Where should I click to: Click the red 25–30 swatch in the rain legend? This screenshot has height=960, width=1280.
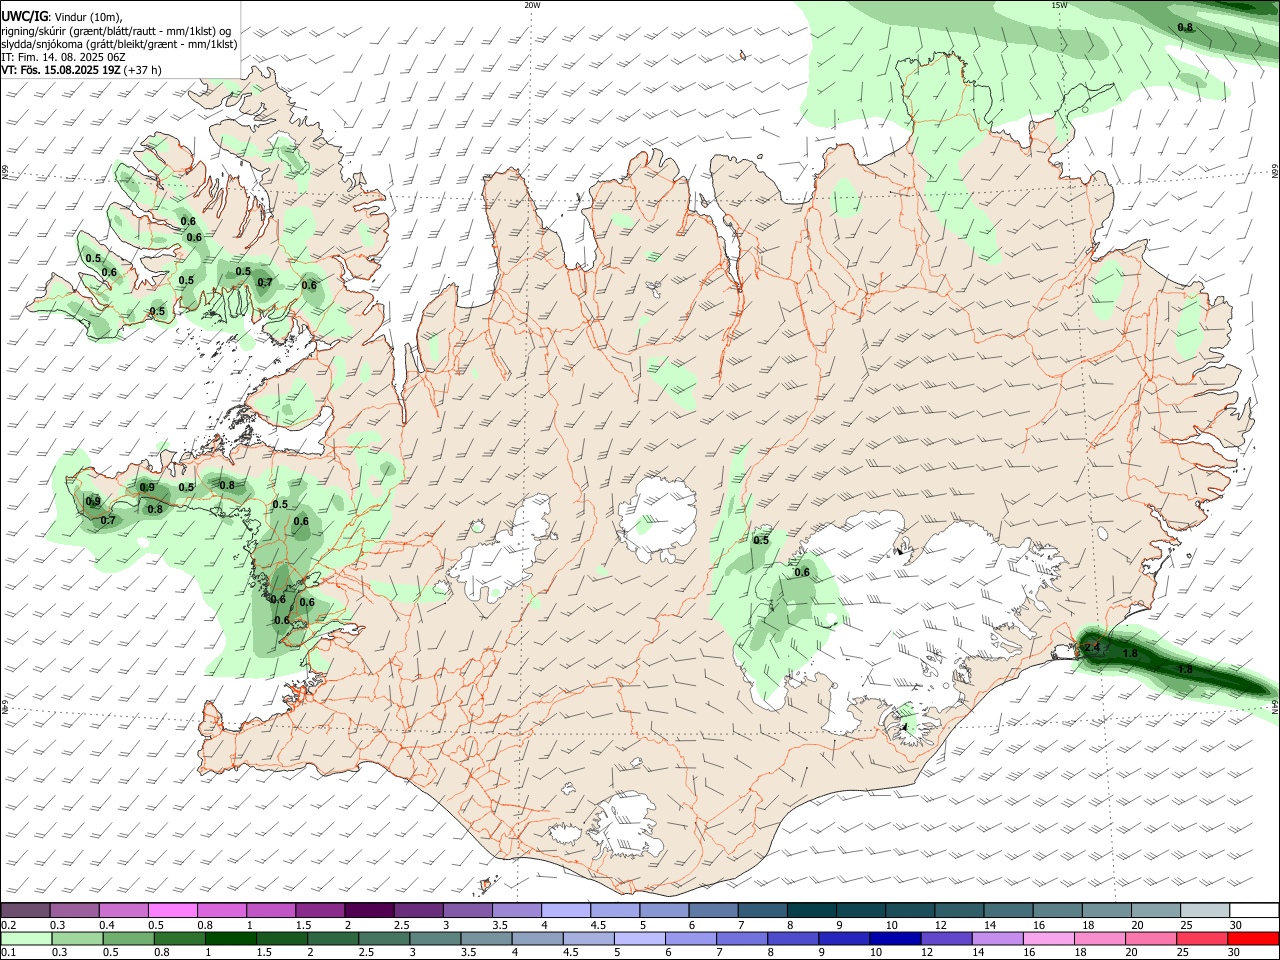point(1253,938)
